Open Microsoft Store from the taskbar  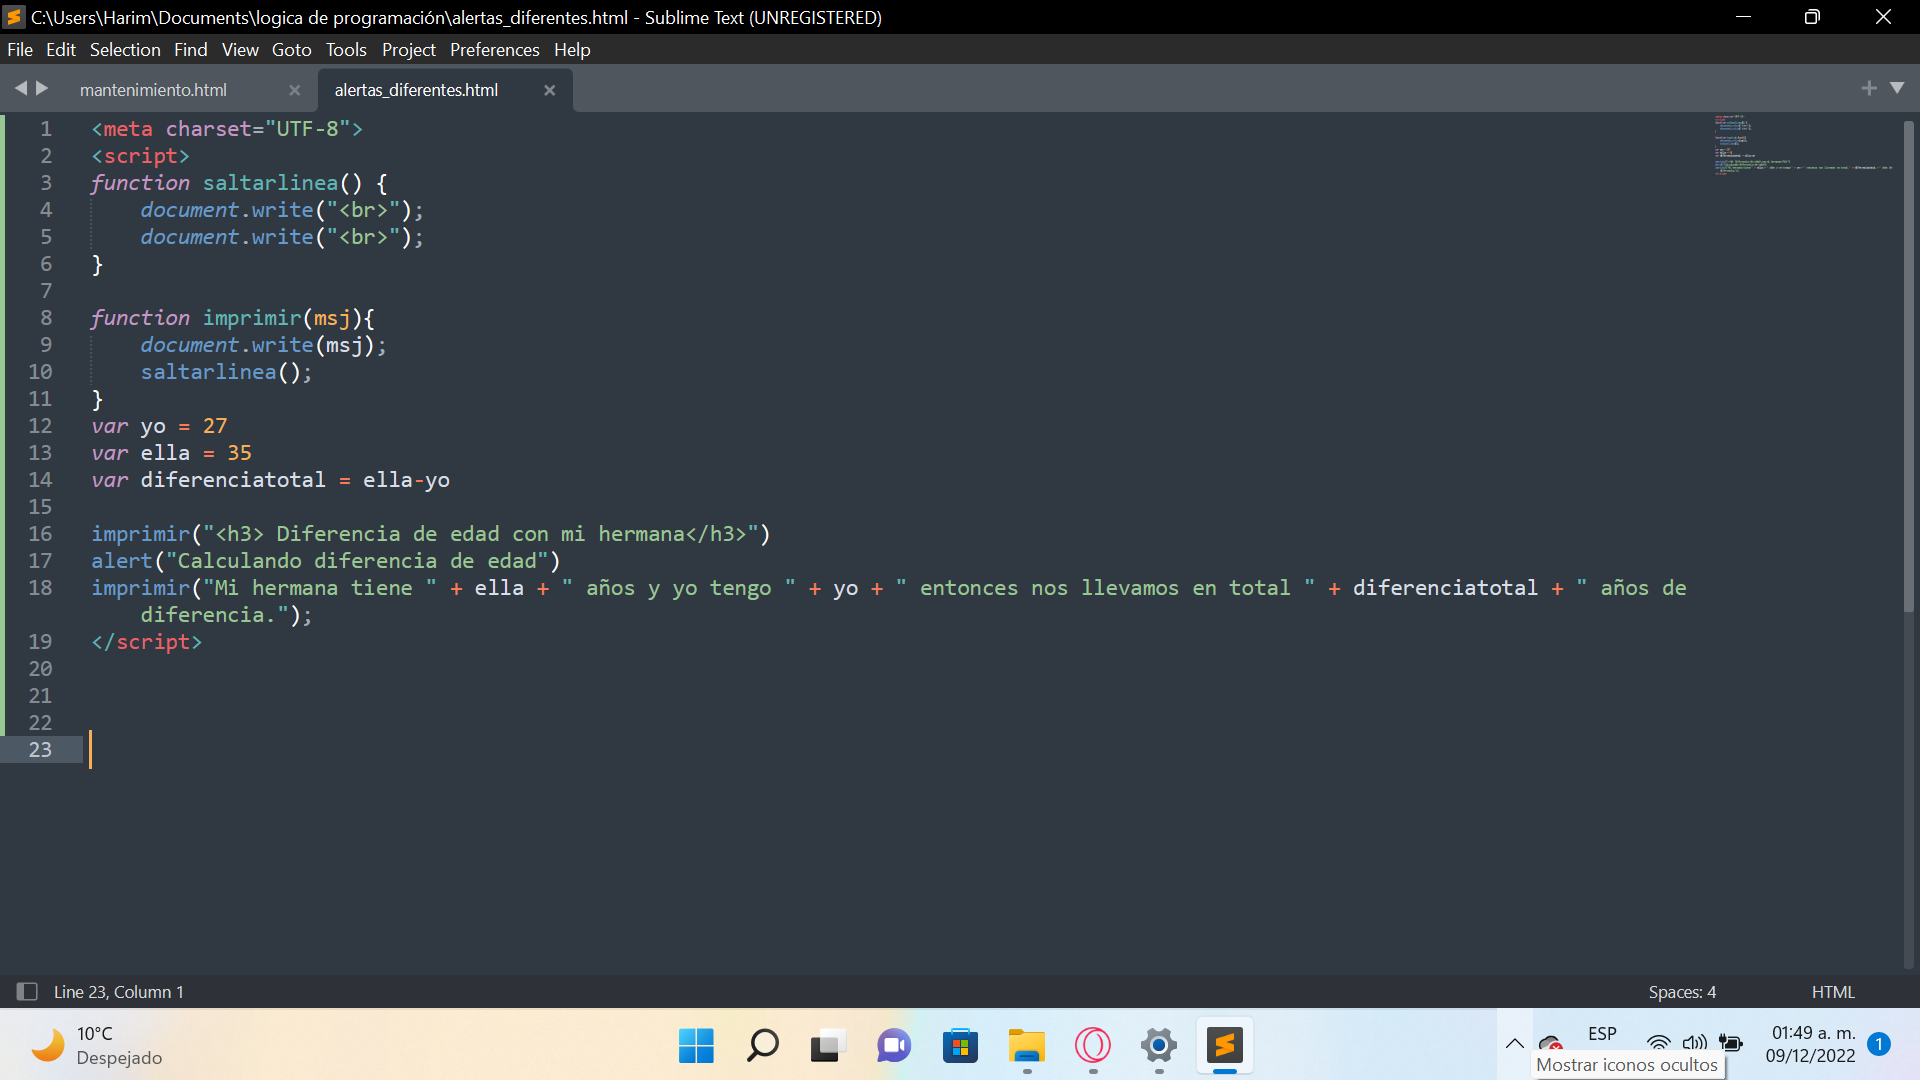click(960, 1046)
